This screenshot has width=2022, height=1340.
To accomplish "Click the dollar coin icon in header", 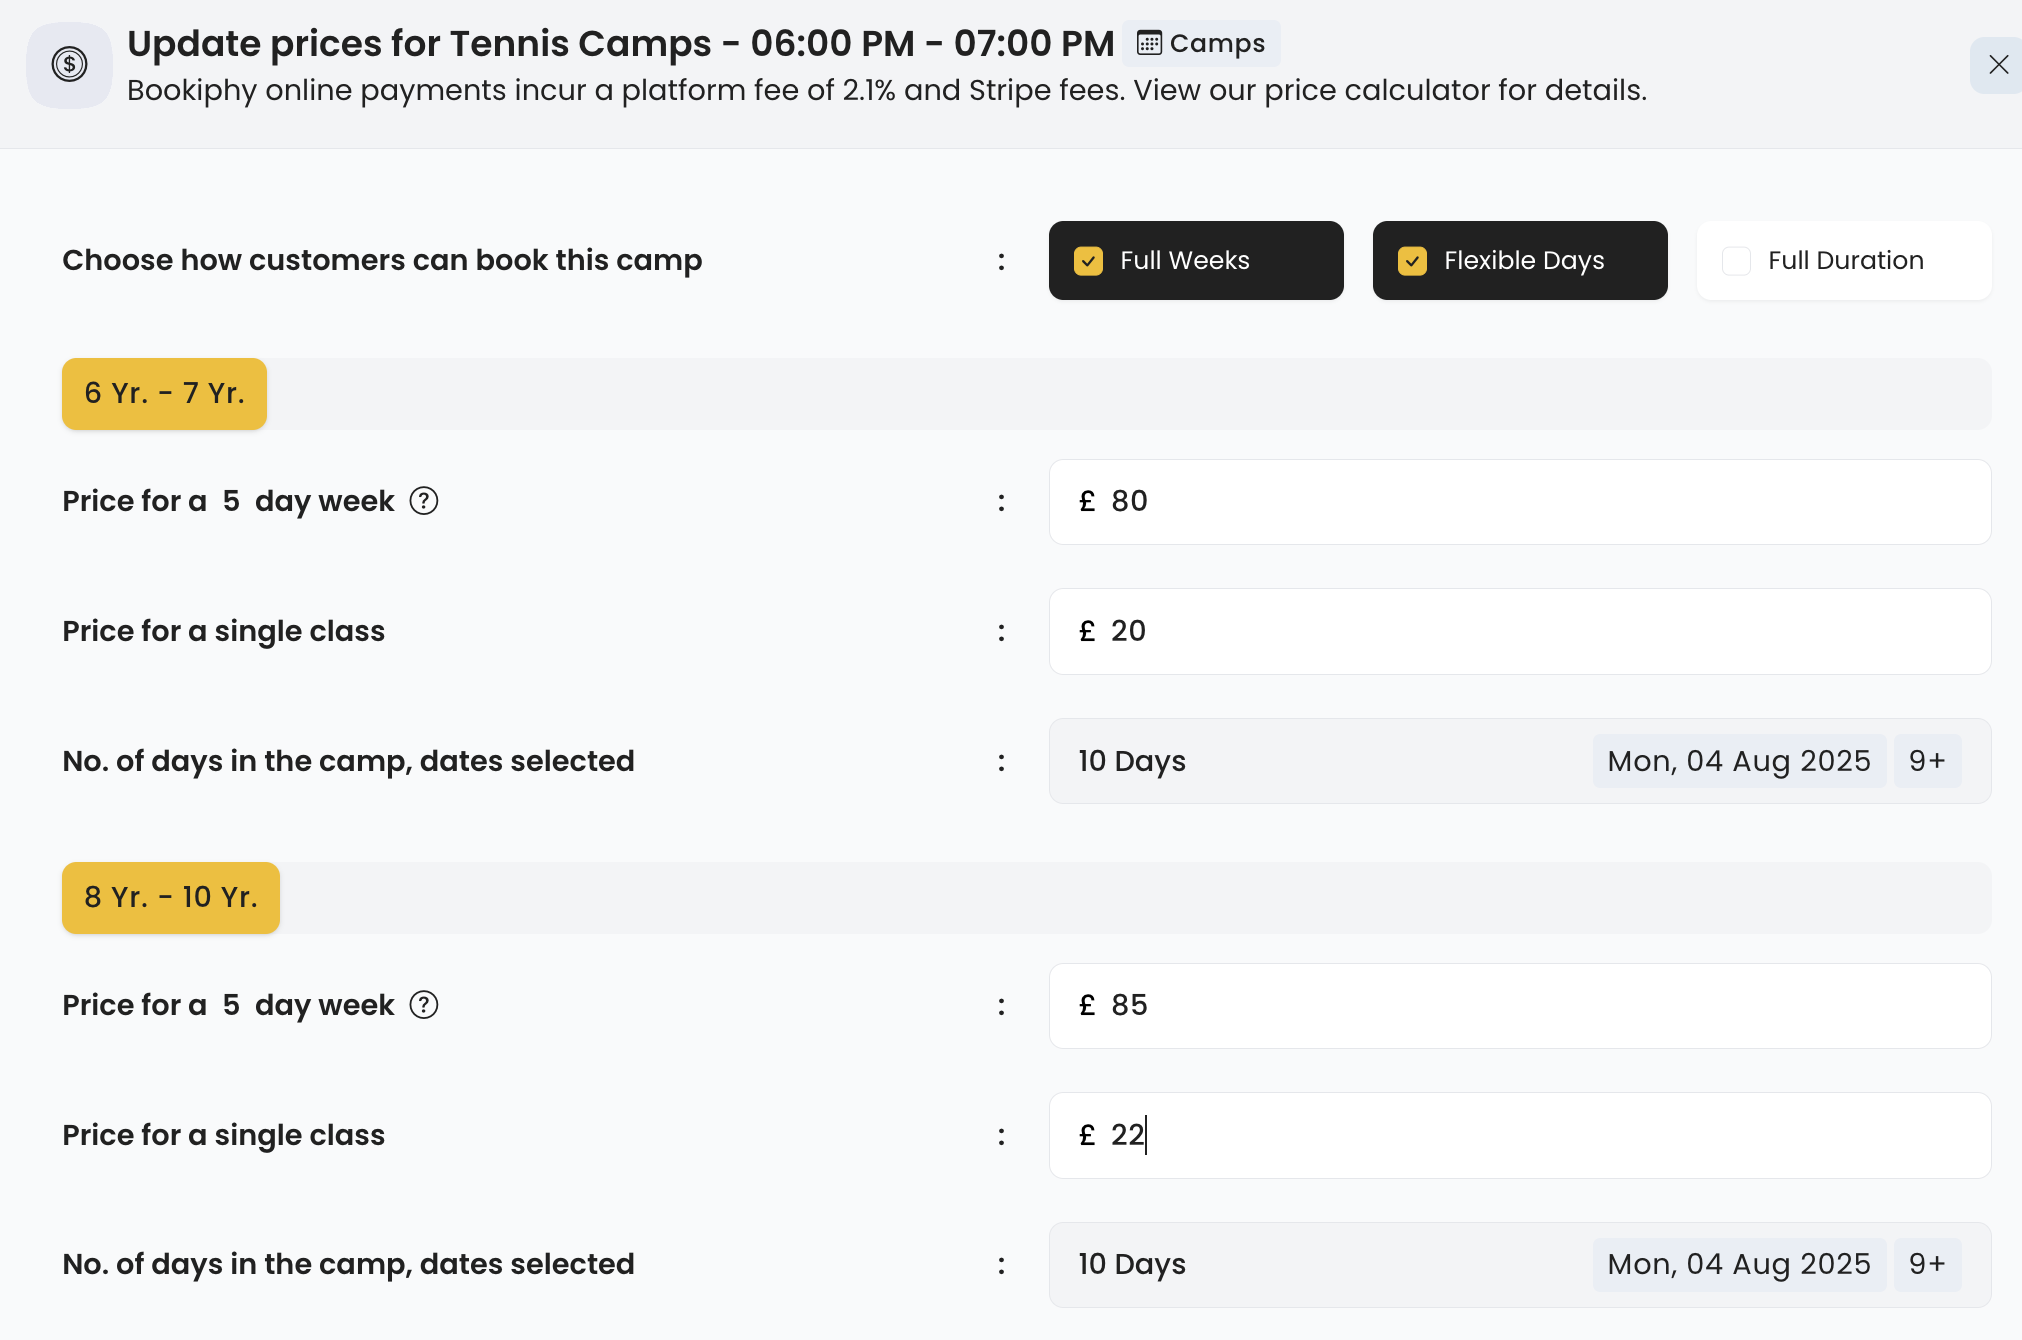I will pyautogui.click(x=69, y=65).
